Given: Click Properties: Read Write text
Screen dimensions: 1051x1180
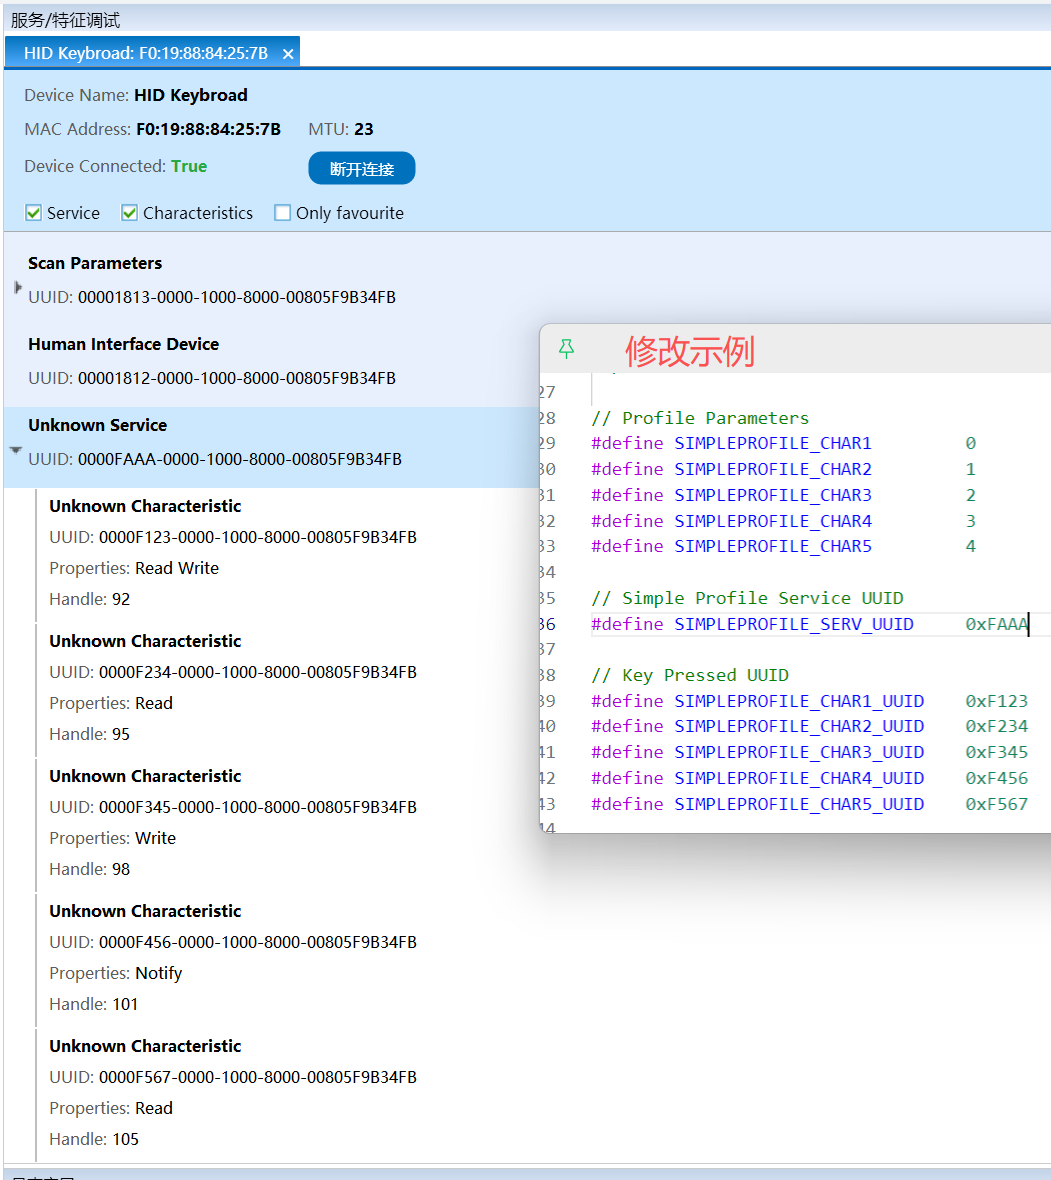Looking at the screenshot, I should [134, 568].
